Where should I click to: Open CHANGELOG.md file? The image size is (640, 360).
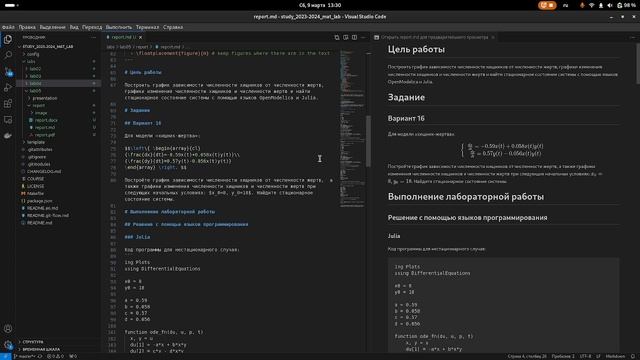point(44,171)
